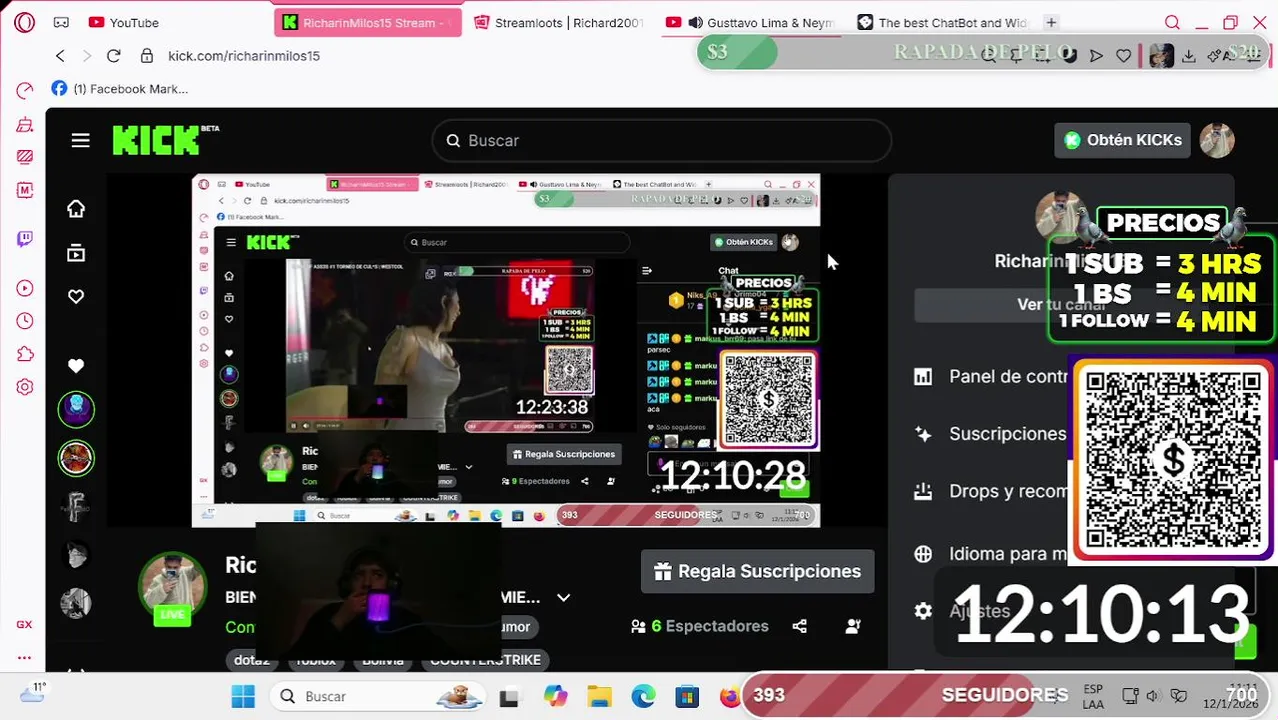The height and width of the screenshot is (720, 1278).
Task: Switch to Gusttavo Lima & Neymar tab
Action: point(751,22)
